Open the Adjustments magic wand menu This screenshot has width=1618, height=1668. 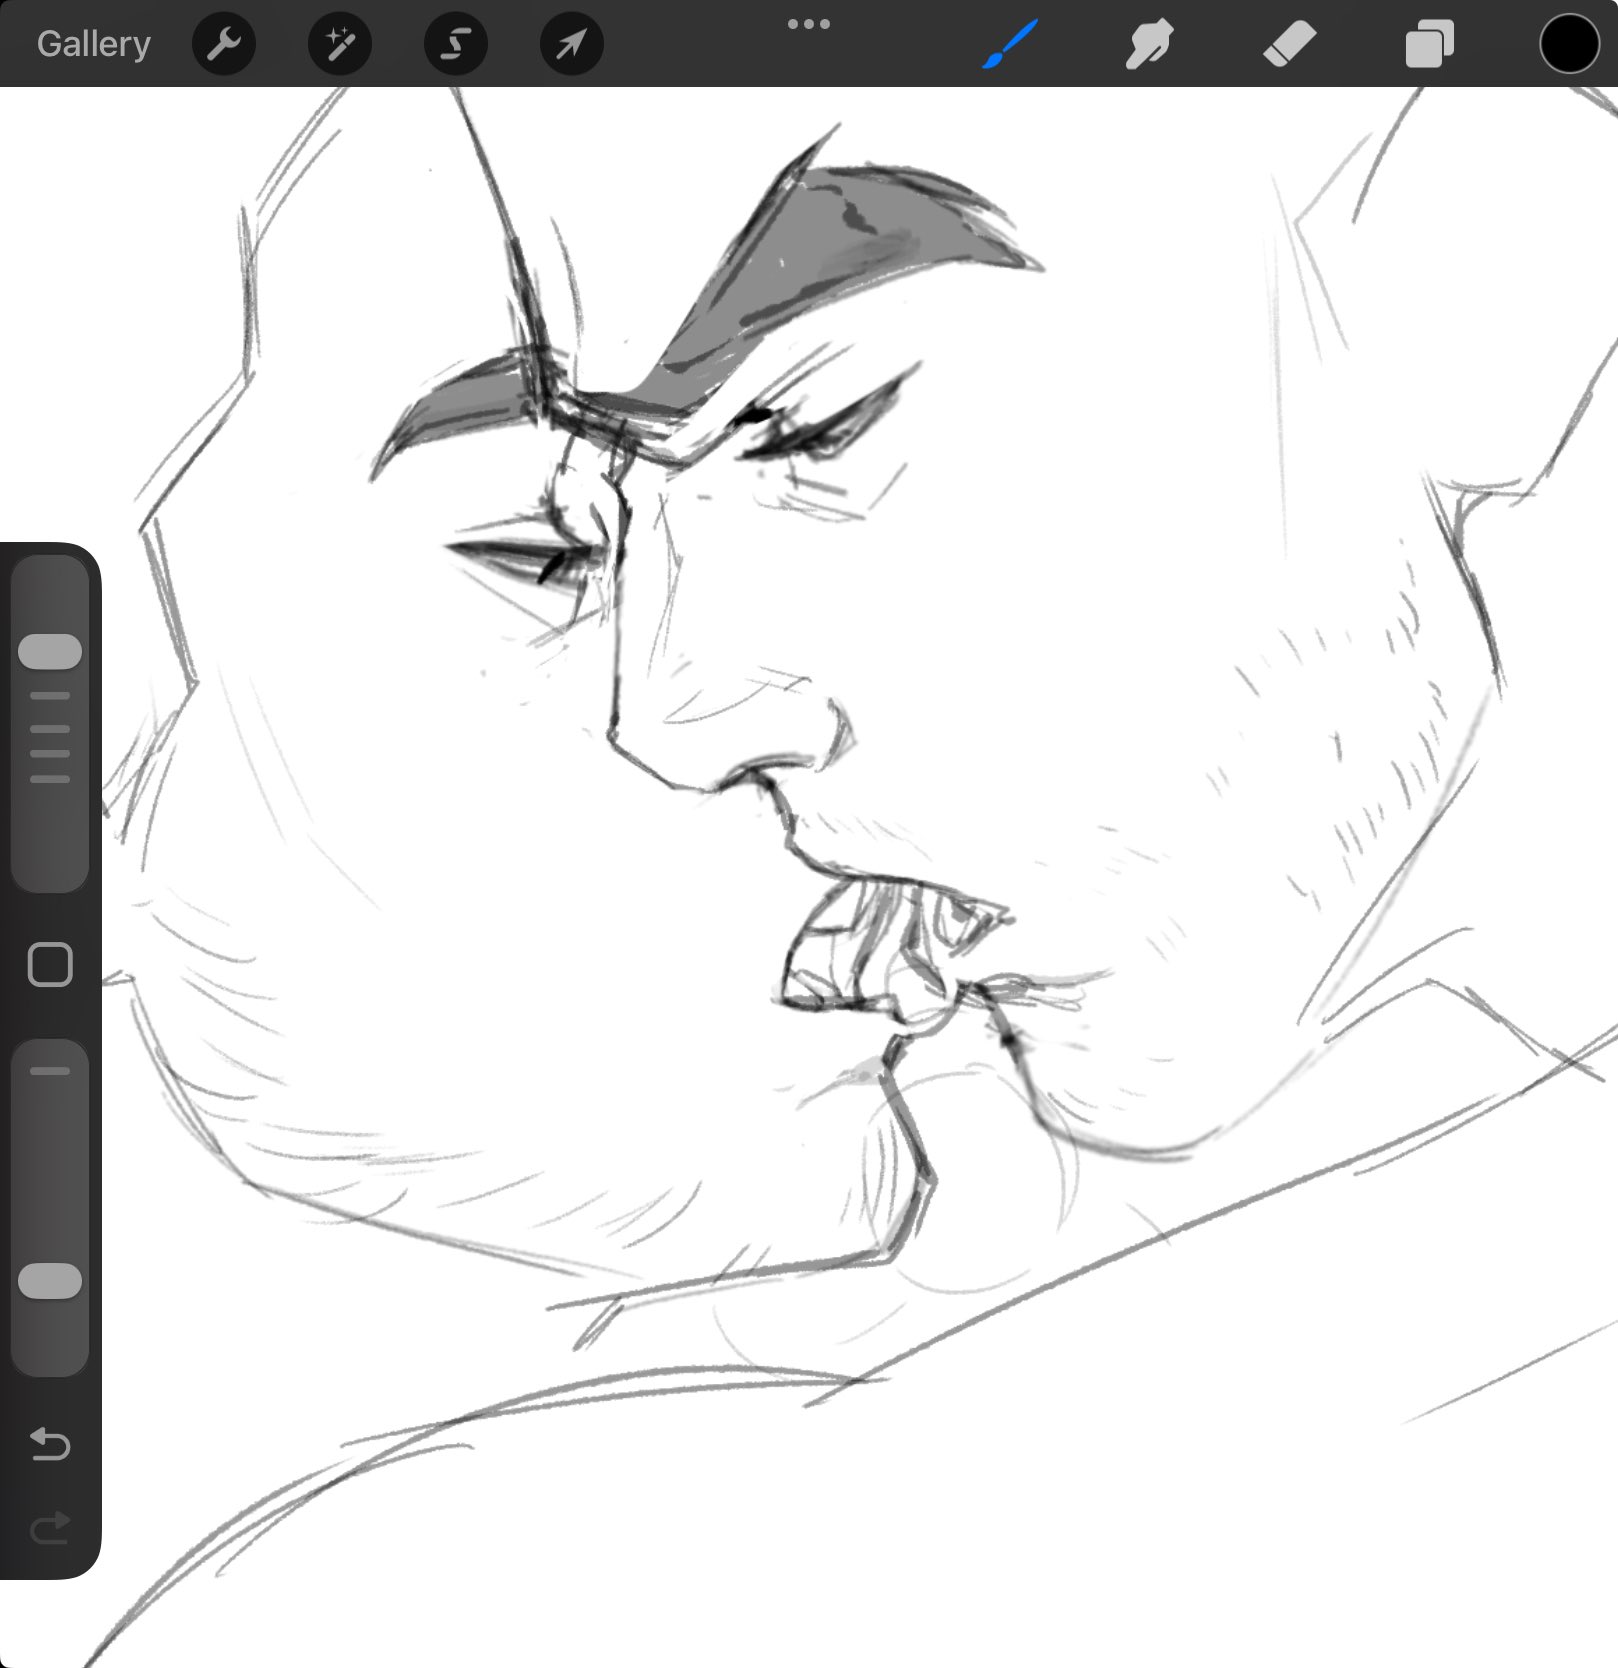[340, 44]
